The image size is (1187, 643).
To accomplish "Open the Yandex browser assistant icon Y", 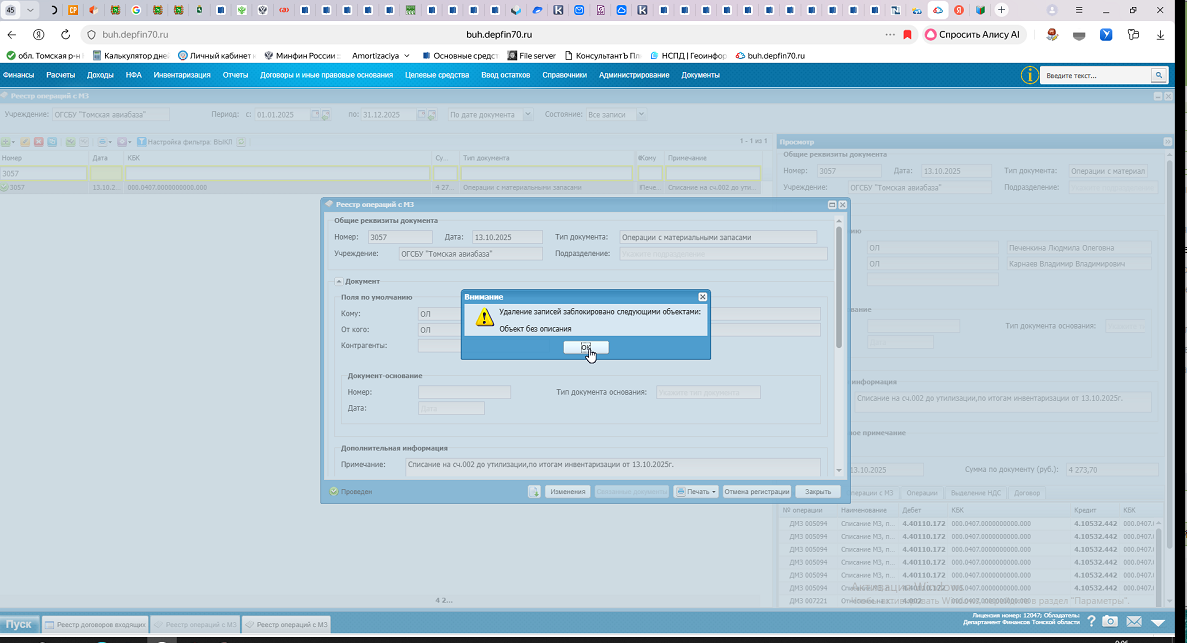I will pyautogui.click(x=1106, y=35).
